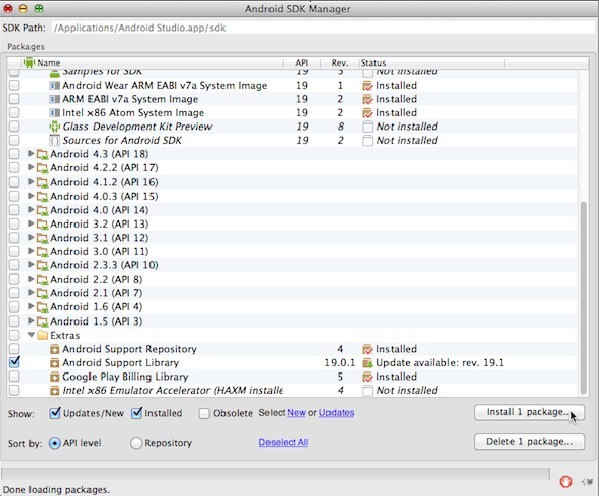
Task: Click the Android 2.3.3 (API 10) folder icon
Action: click(x=42, y=265)
